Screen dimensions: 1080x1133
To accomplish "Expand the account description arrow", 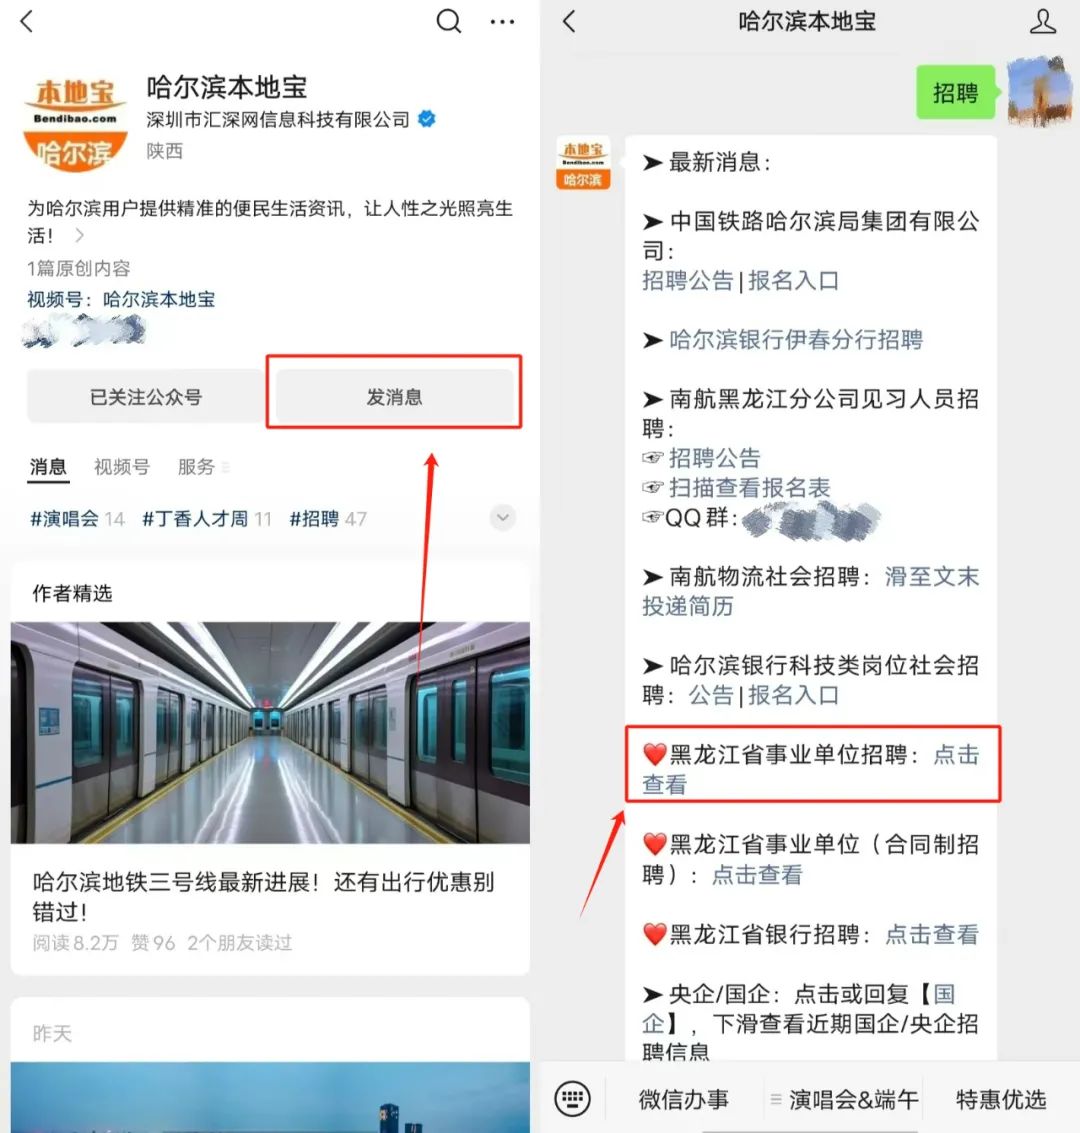I will coord(79,235).
